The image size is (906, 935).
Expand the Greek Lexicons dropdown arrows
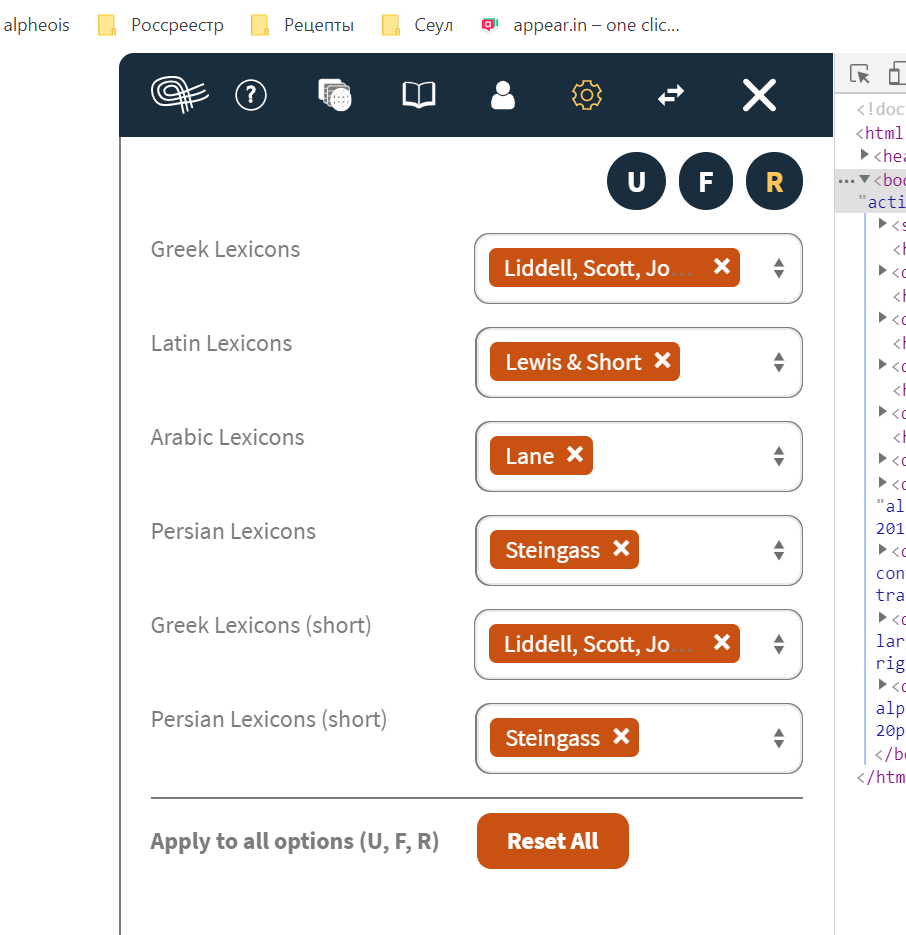pyautogui.click(x=778, y=268)
